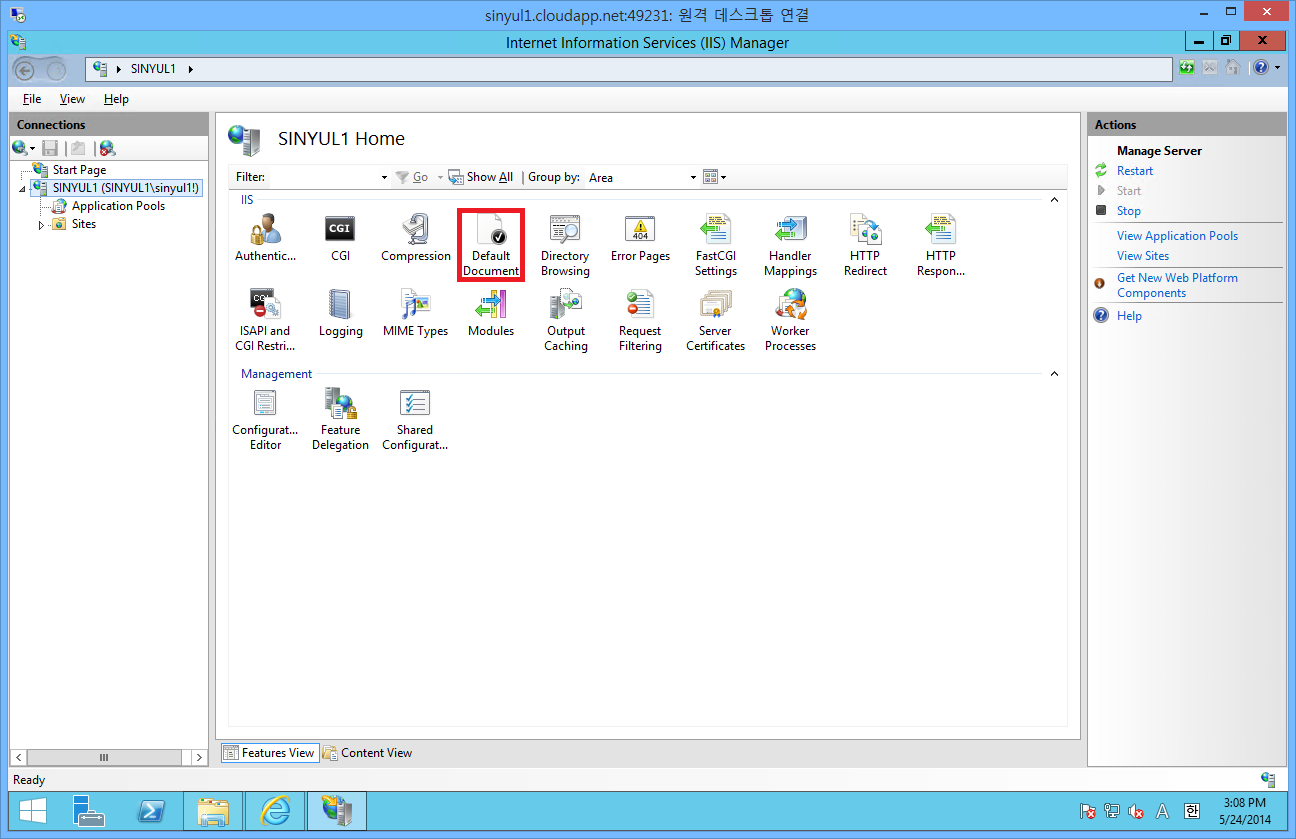The height and width of the screenshot is (839, 1296).
Task: Open Handler Mappings feature
Action: coord(790,246)
